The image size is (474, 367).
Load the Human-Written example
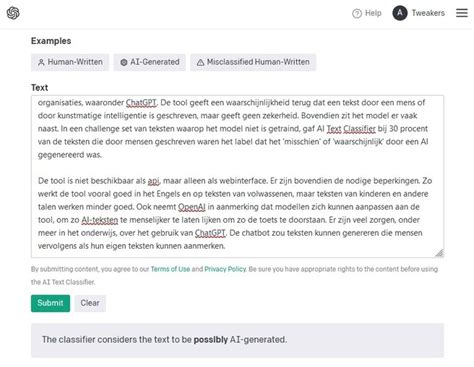coord(70,62)
